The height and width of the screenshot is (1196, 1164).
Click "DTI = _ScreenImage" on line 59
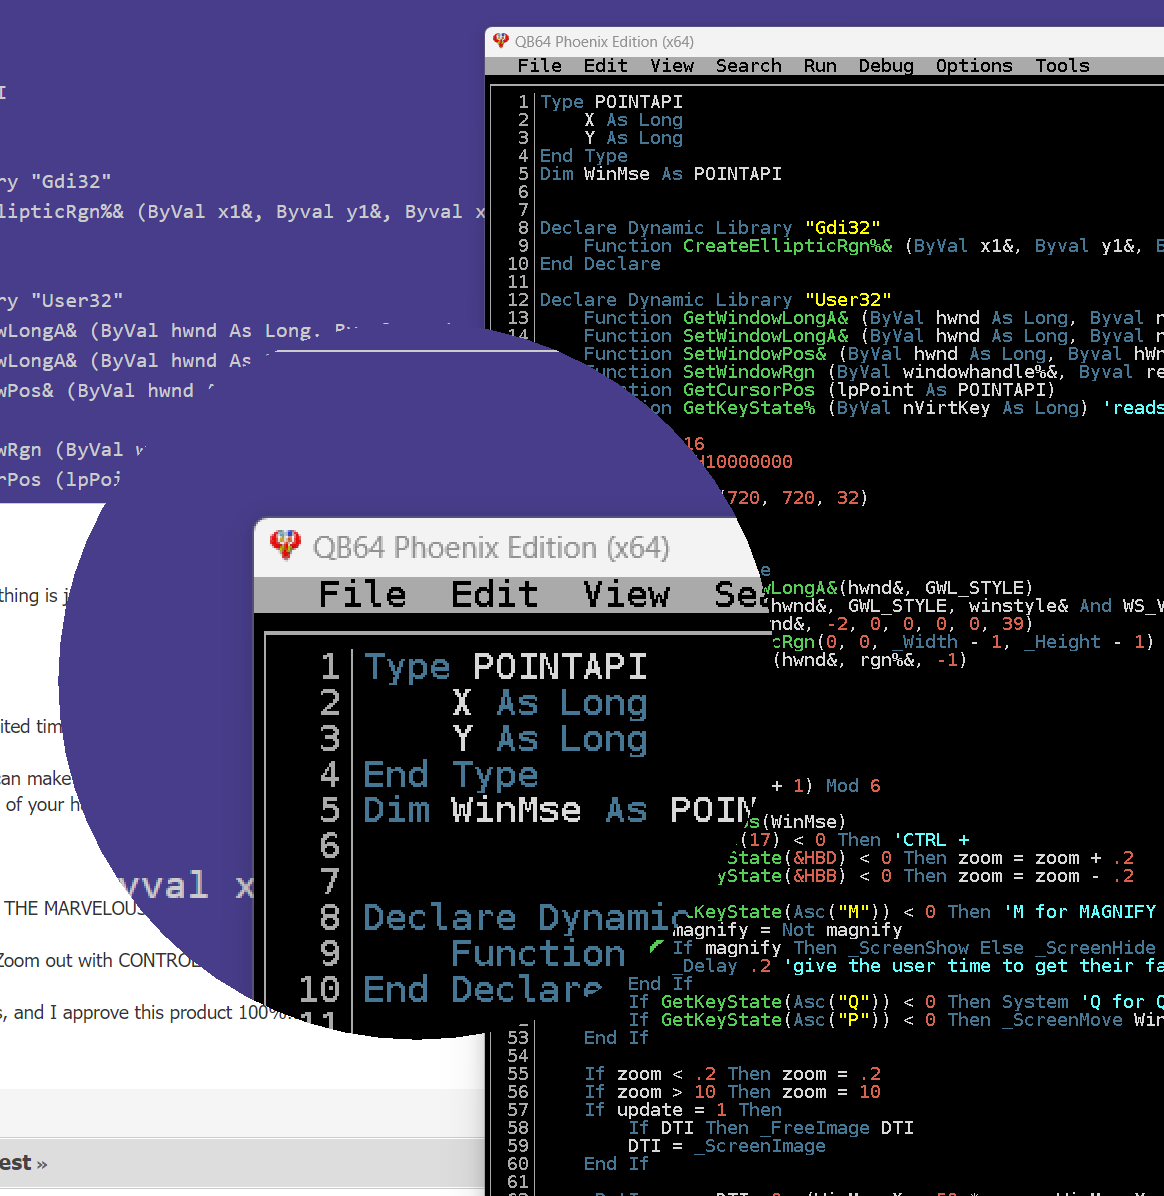727,1146
